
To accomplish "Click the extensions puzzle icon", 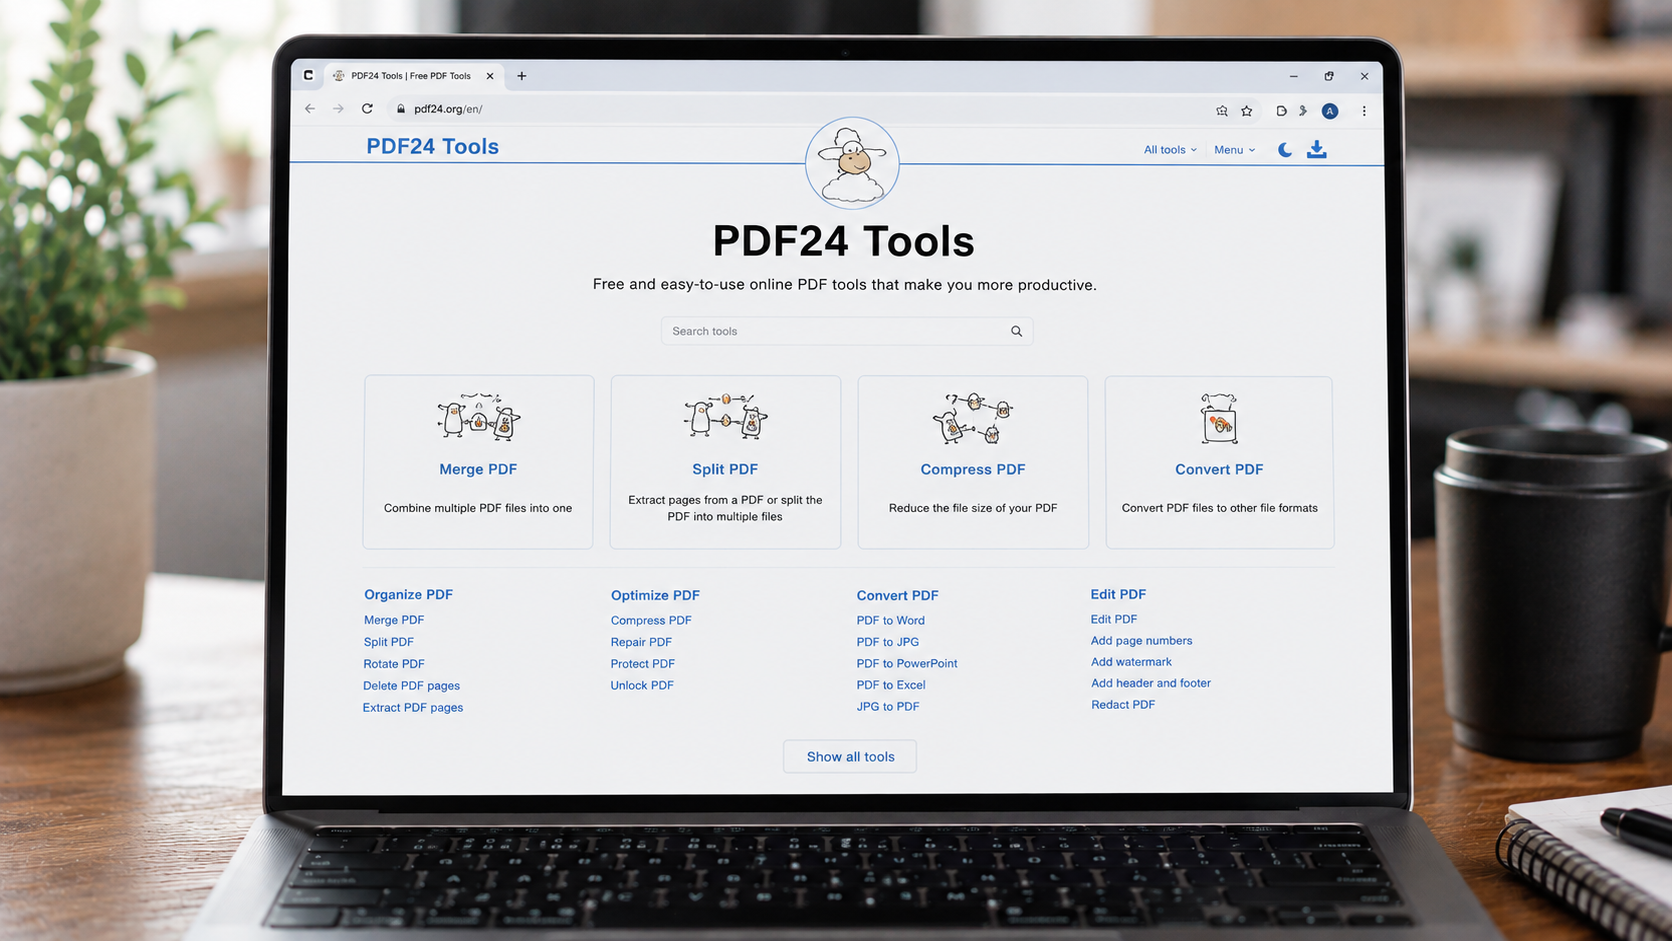I will [x=1303, y=111].
